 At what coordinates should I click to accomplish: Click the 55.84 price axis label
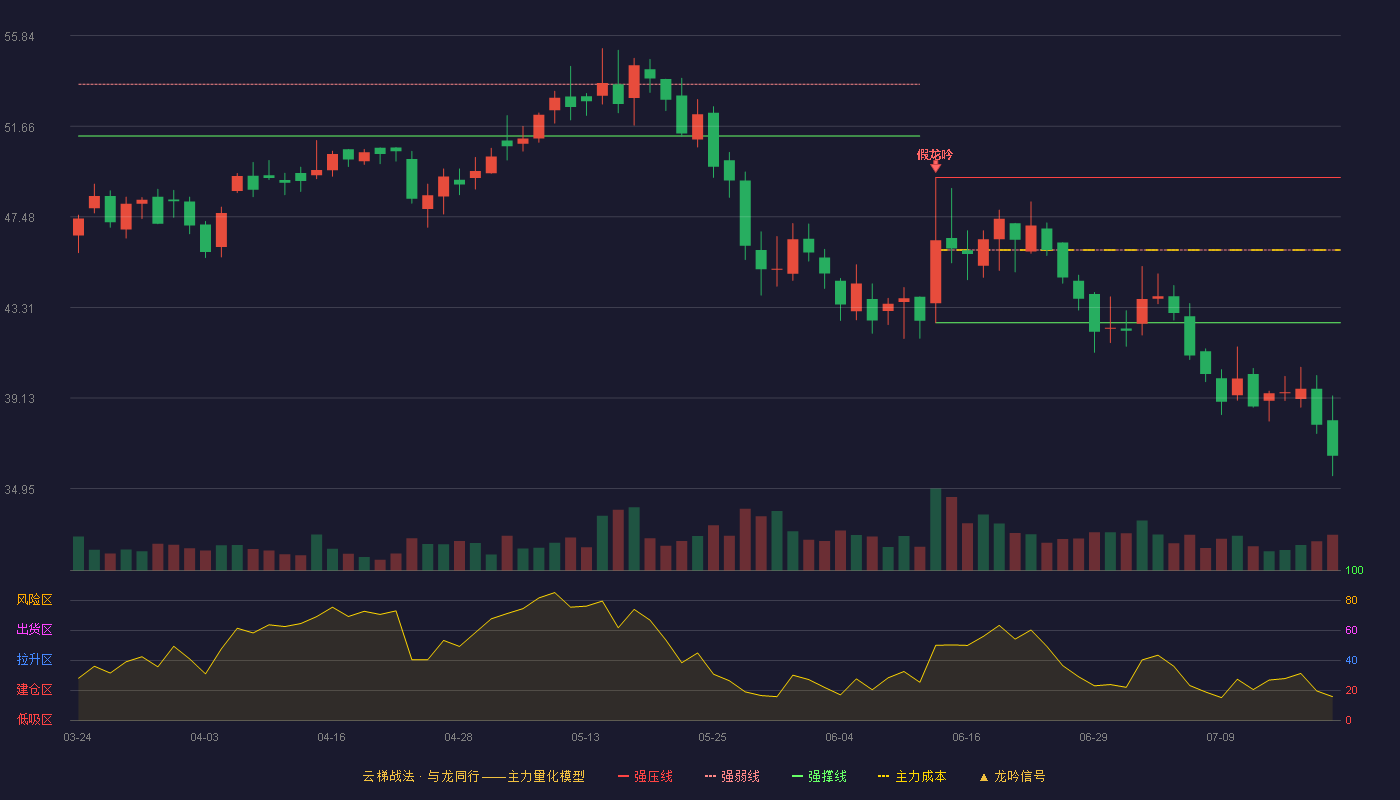pos(19,37)
